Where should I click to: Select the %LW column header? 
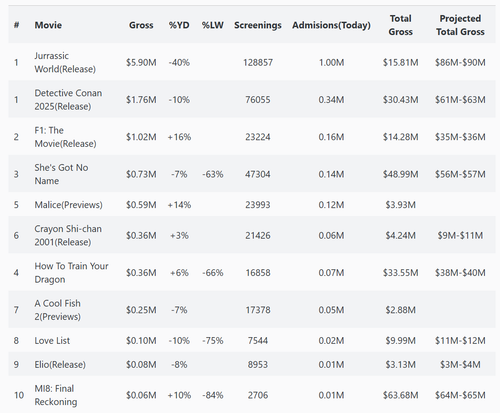(x=213, y=25)
